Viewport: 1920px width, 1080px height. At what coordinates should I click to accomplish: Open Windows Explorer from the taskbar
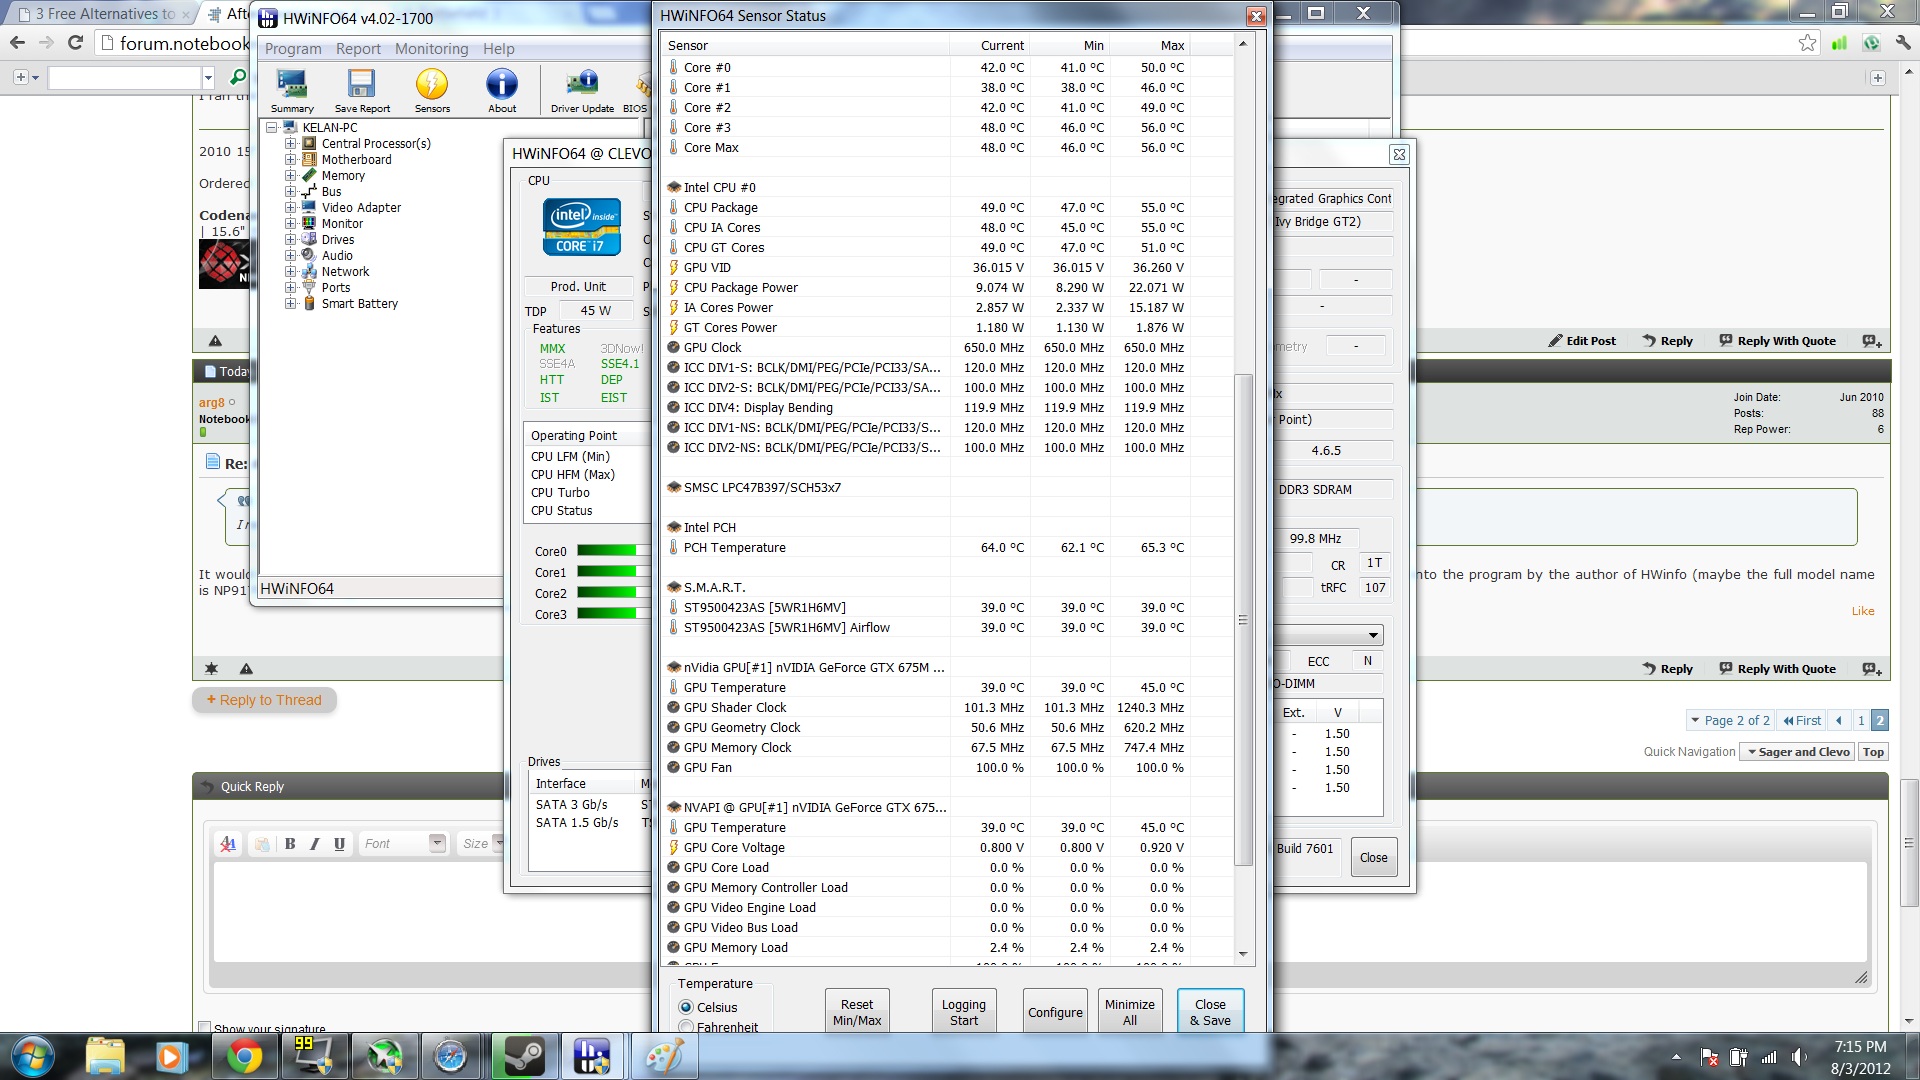pyautogui.click(x=105, y=1056)
